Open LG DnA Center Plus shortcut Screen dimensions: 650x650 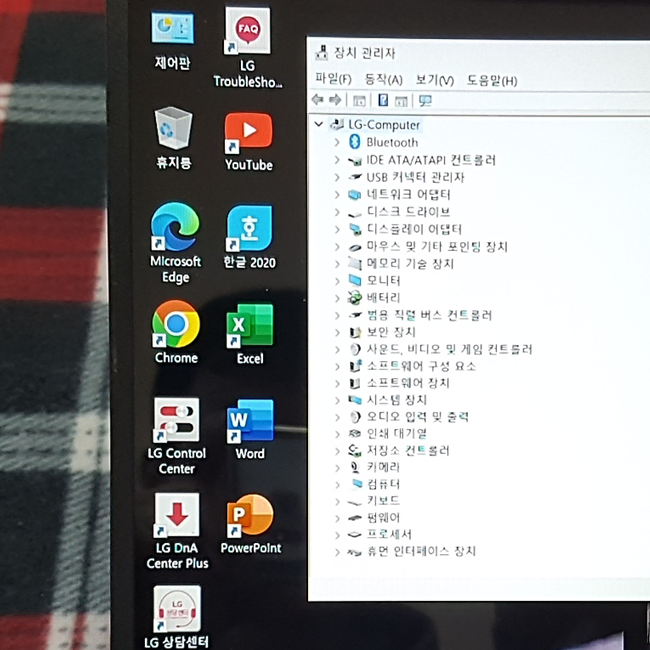(177, 531)
